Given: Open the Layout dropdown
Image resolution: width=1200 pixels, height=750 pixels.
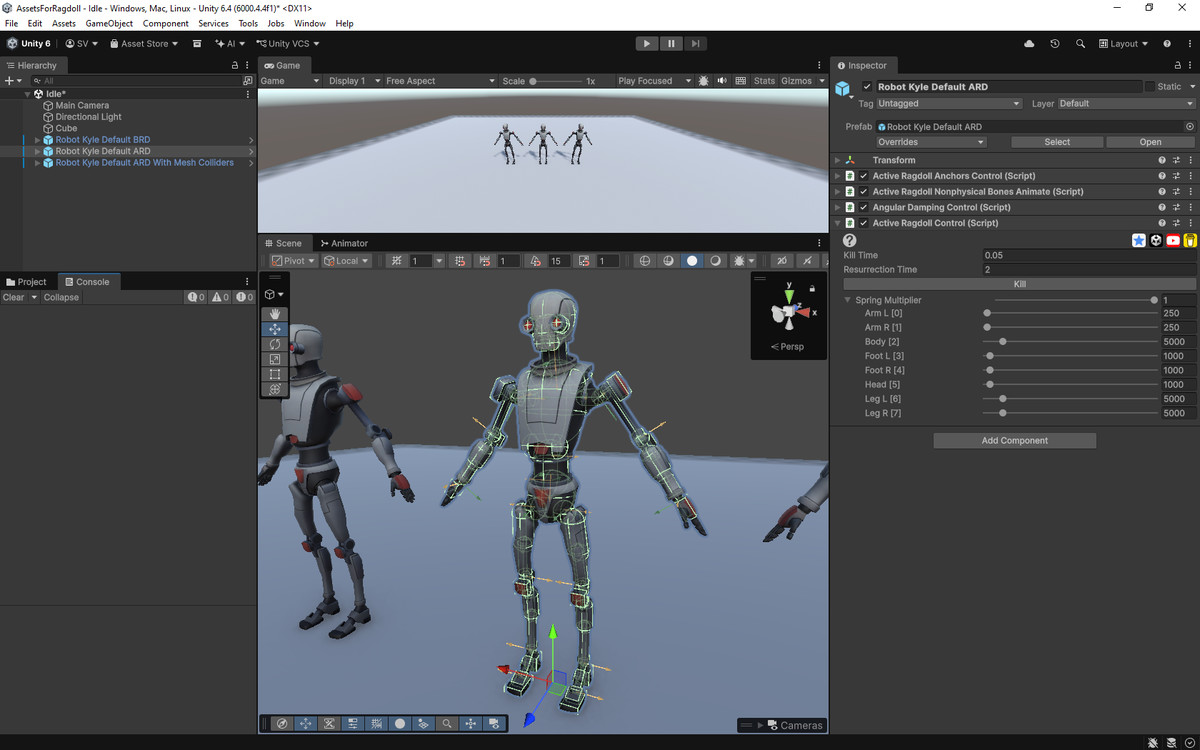Looking at the screenshot, I should [x=1124, y=44].
